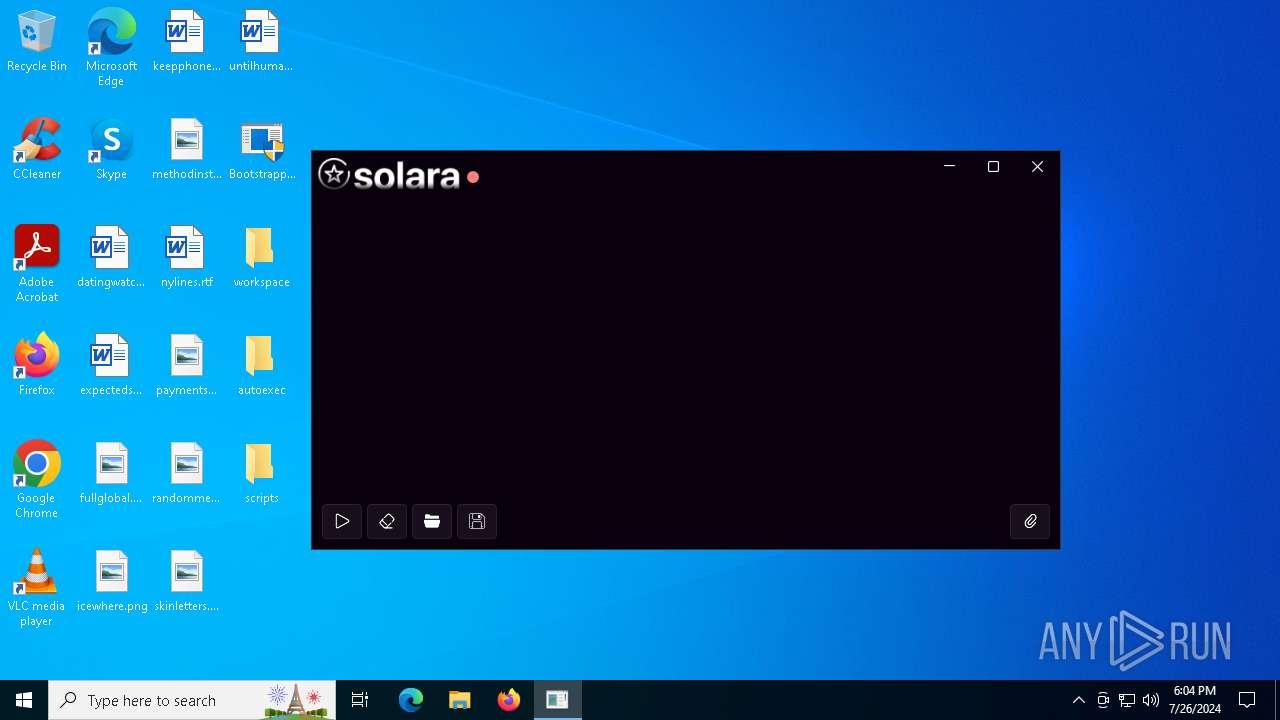Select the Adobe Acrobat desktop shortcut
Viewport: 1280px width, 720px height.
[x=37, y=264]
